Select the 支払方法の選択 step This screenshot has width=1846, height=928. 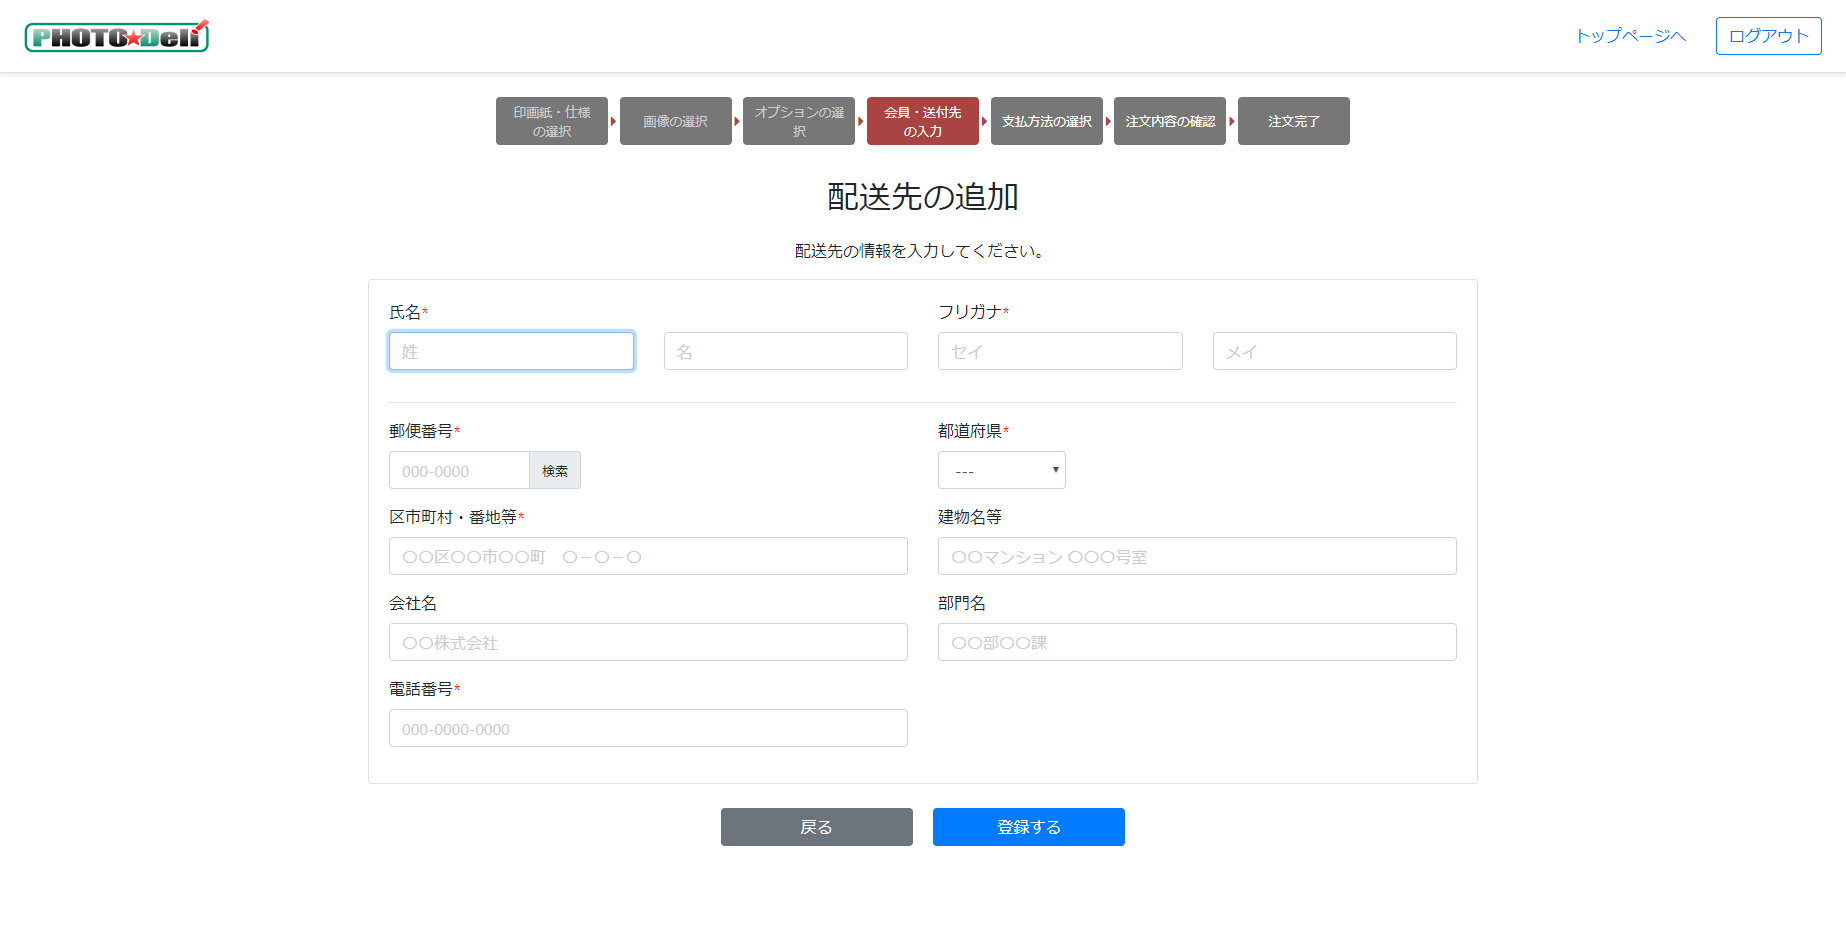1046,121
